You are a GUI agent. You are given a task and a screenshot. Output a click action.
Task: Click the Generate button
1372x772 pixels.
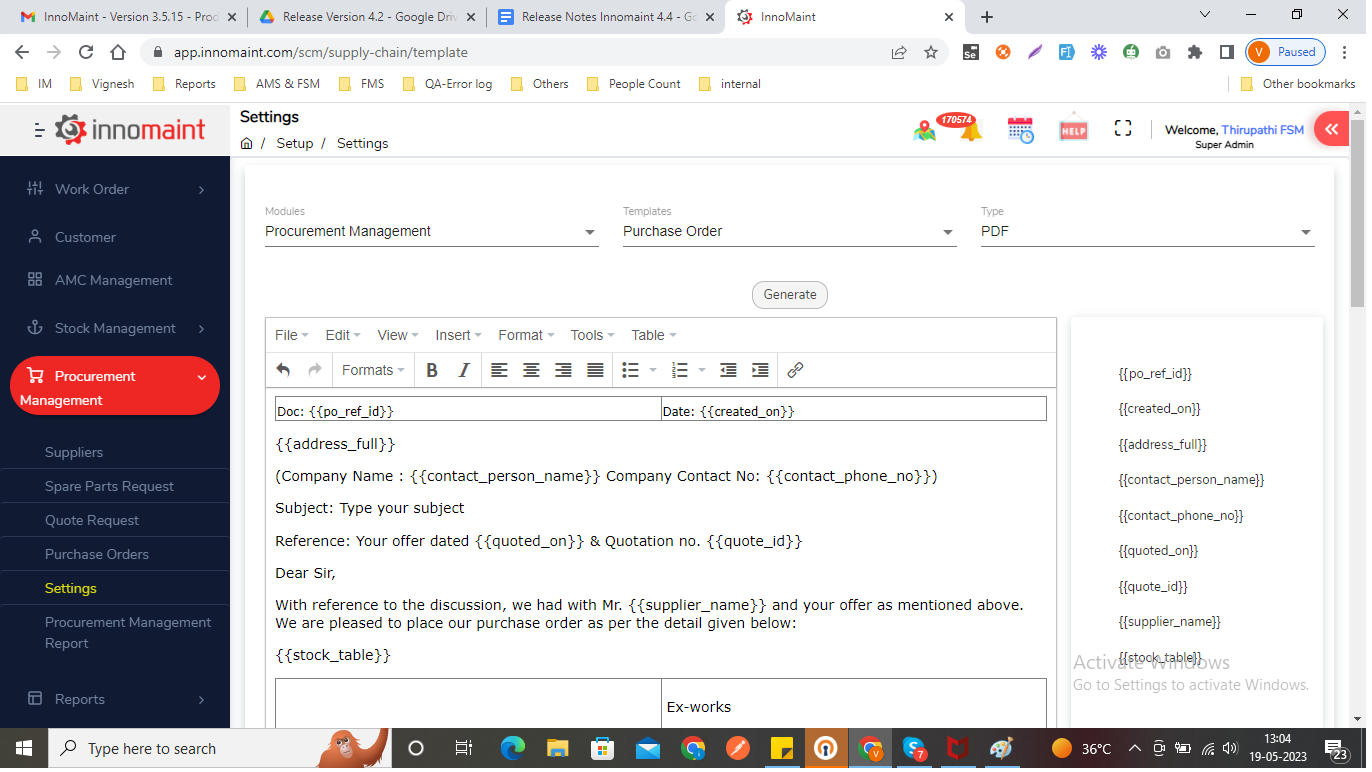(x=790, y=295)
